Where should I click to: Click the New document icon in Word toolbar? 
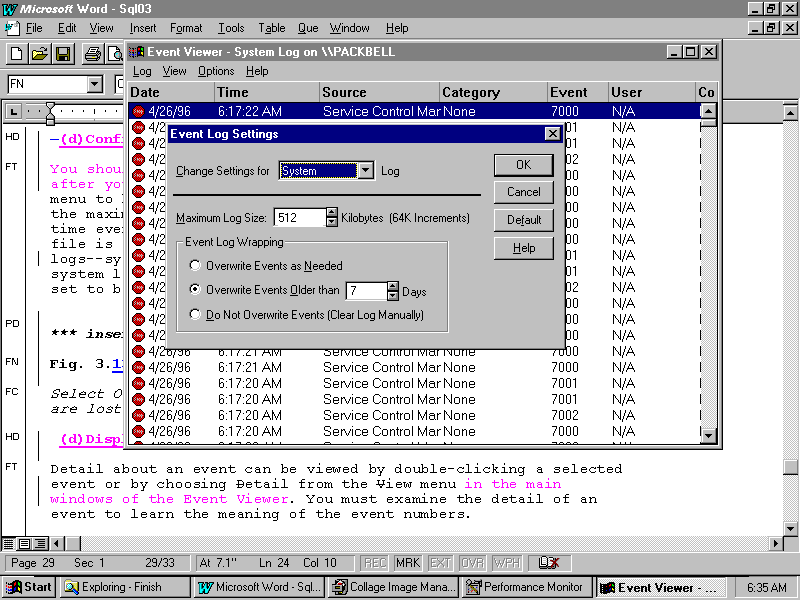[17, 54]
